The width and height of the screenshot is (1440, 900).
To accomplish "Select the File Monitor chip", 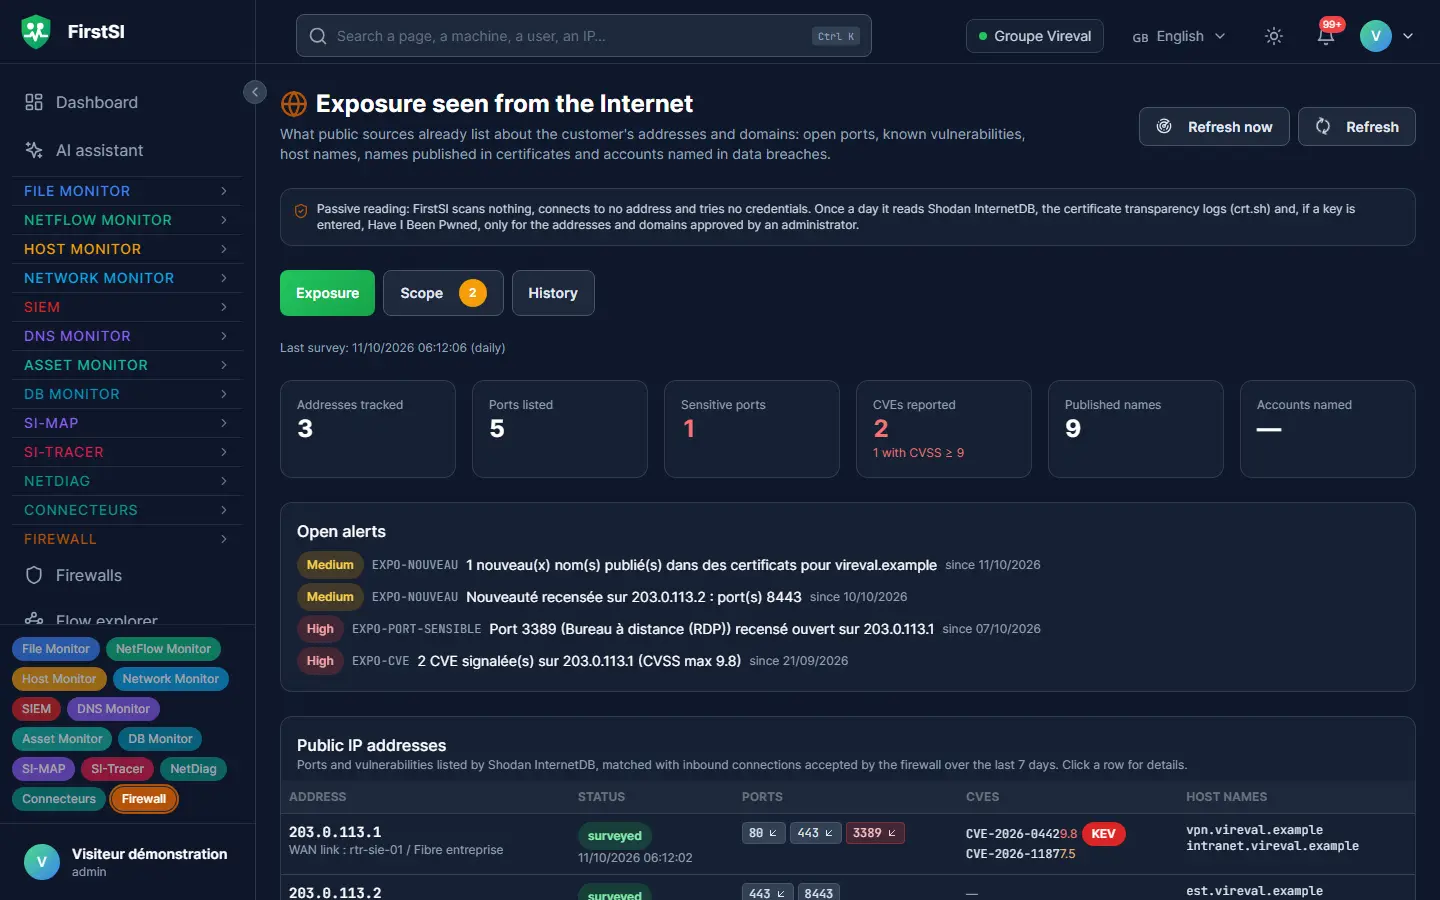I will [x=56, y=649].
